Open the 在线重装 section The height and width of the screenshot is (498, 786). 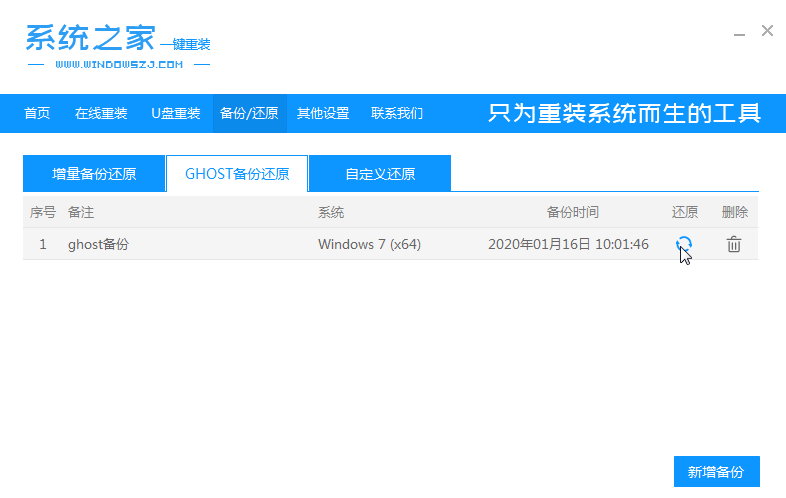point(101,113)
